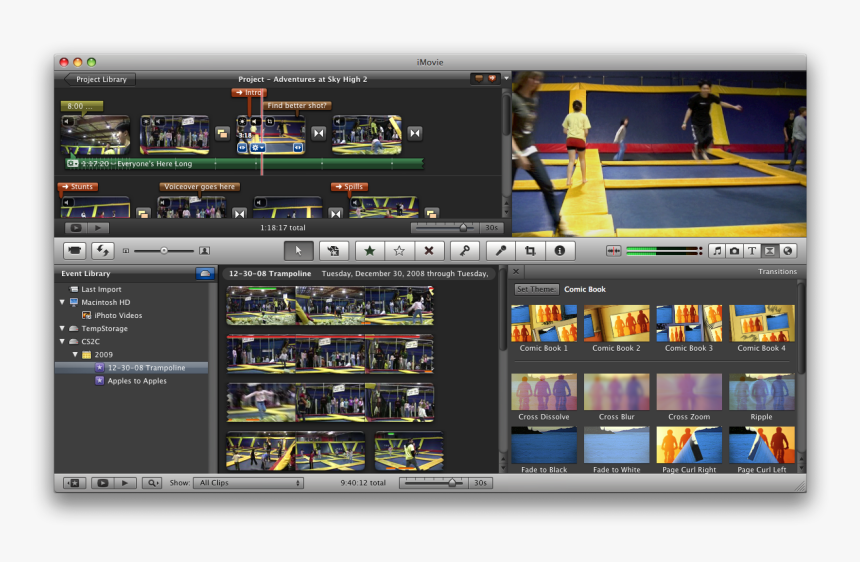Viewport: 860px width, 562px height.
Task: Adjust the thumbnail size slider in toolbar
Action: 164,251
